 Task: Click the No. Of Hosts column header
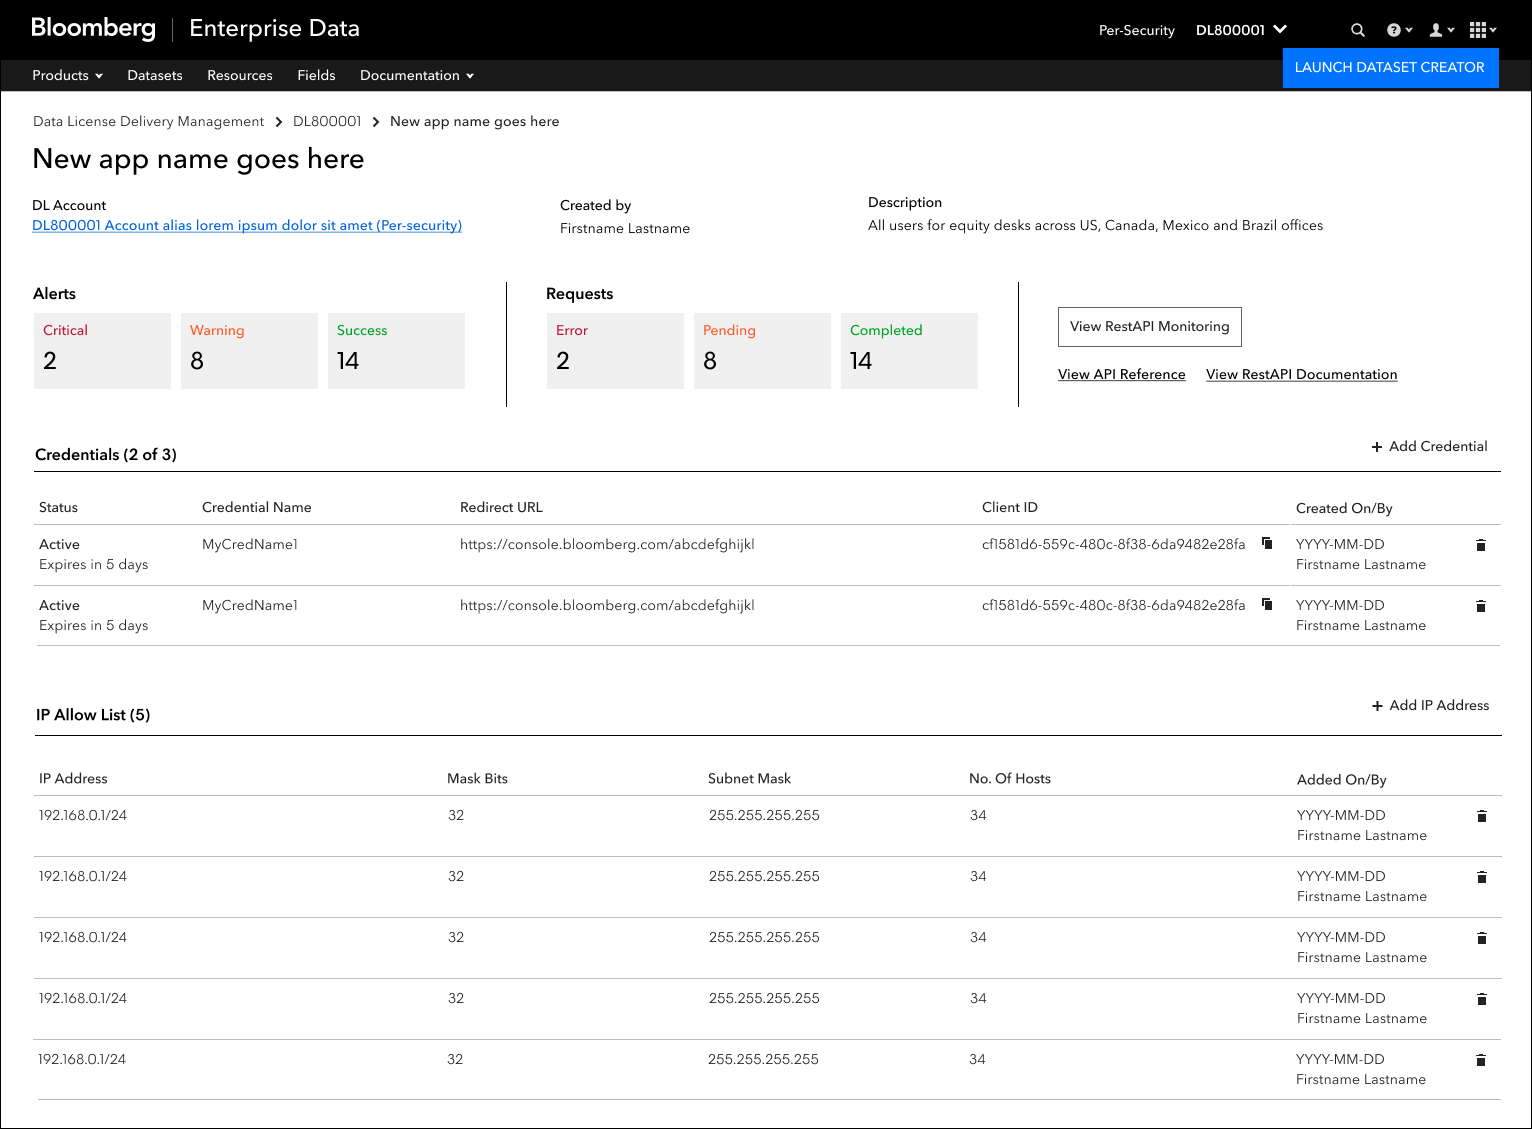[1010, 778]
